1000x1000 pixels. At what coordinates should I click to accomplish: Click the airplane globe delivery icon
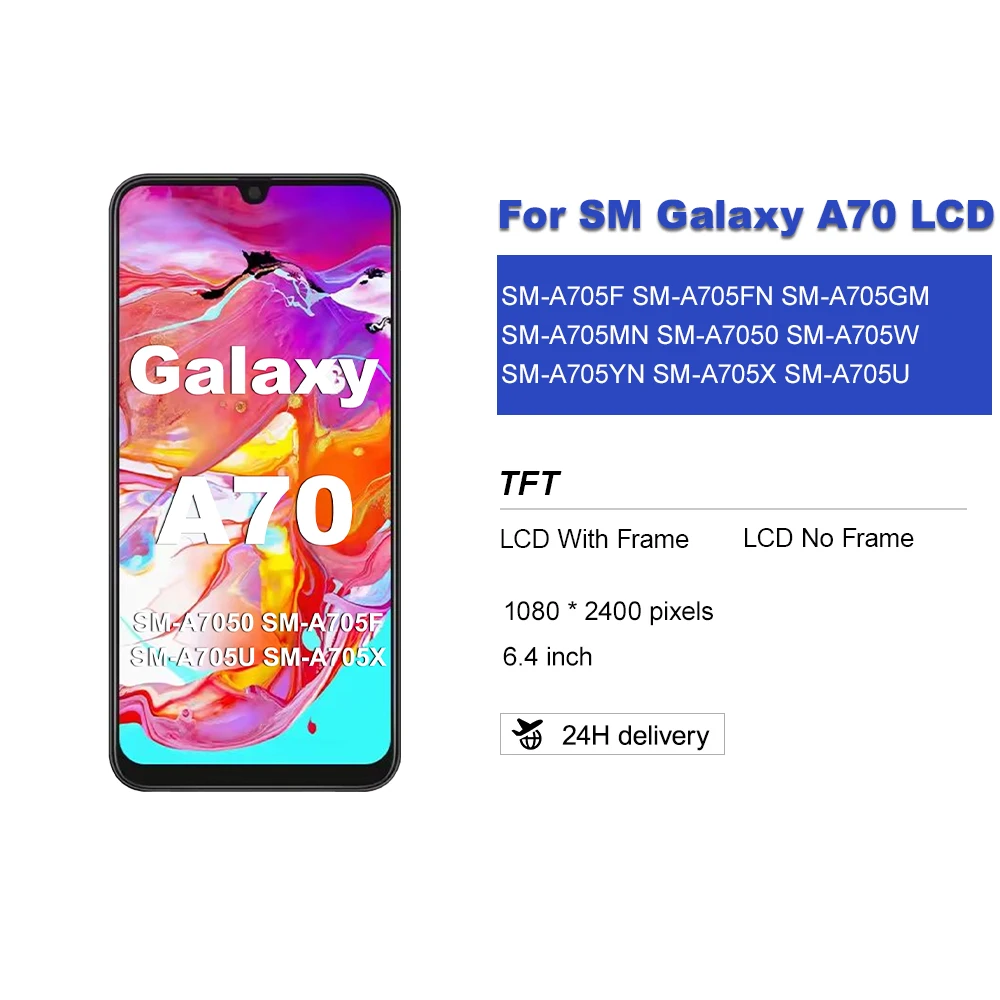(x=527, y=734)
